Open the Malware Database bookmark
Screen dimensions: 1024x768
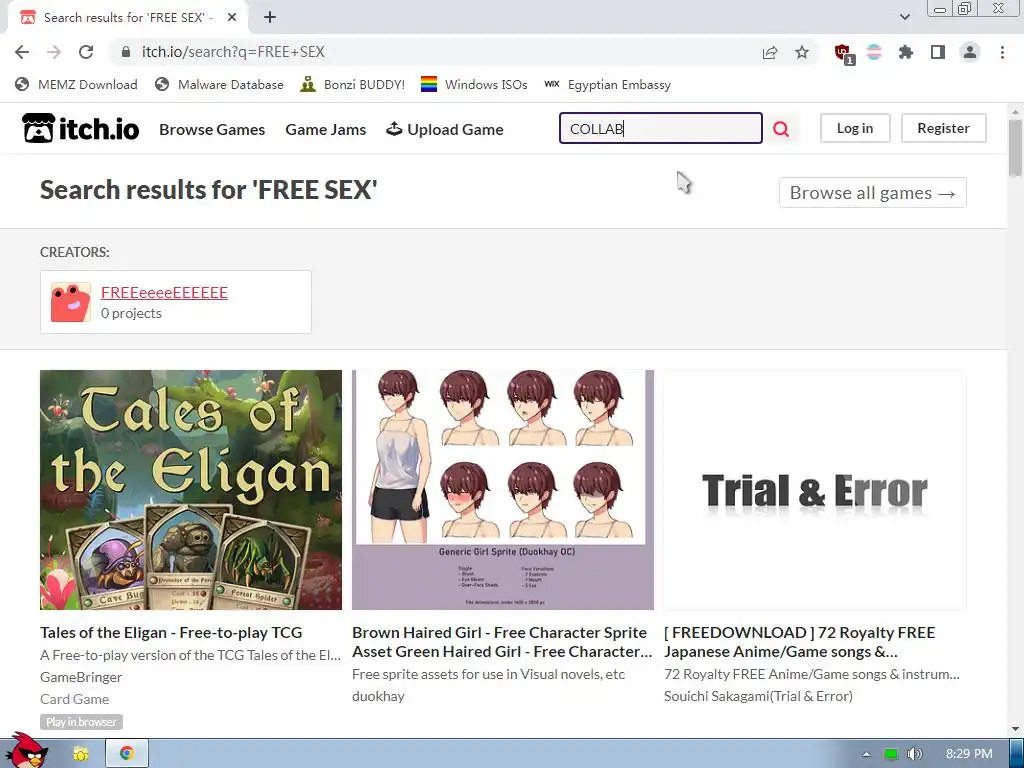[x=219, y=85]
